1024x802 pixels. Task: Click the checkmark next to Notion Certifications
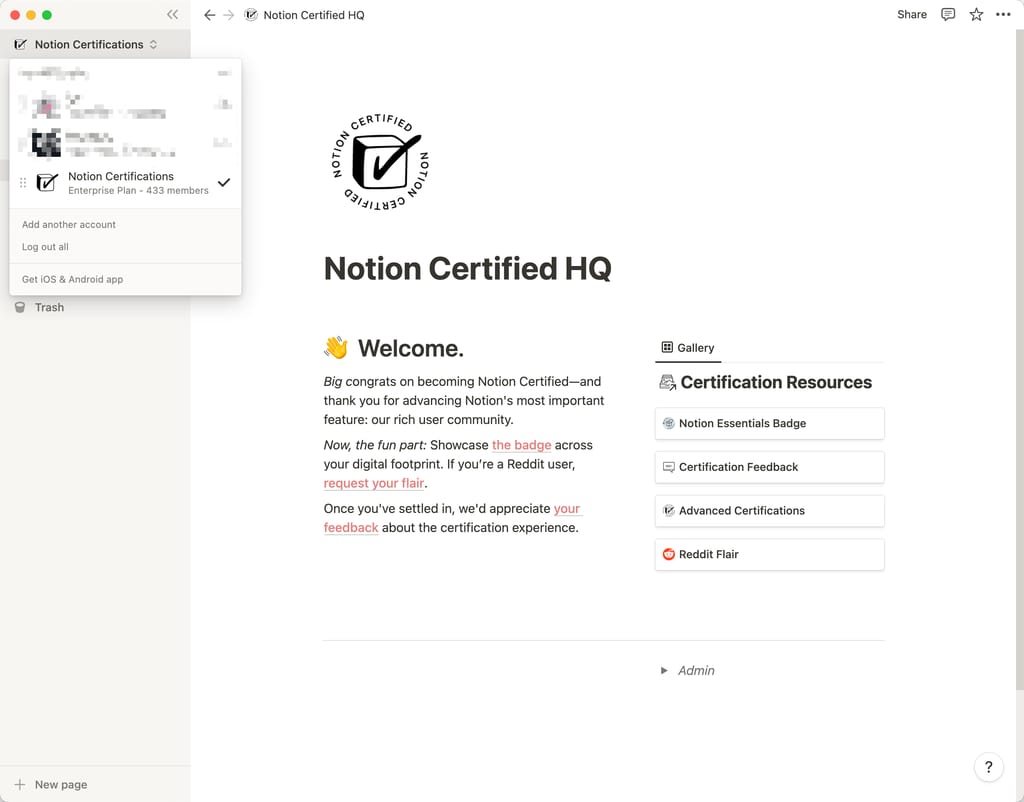tap(224, 182)
